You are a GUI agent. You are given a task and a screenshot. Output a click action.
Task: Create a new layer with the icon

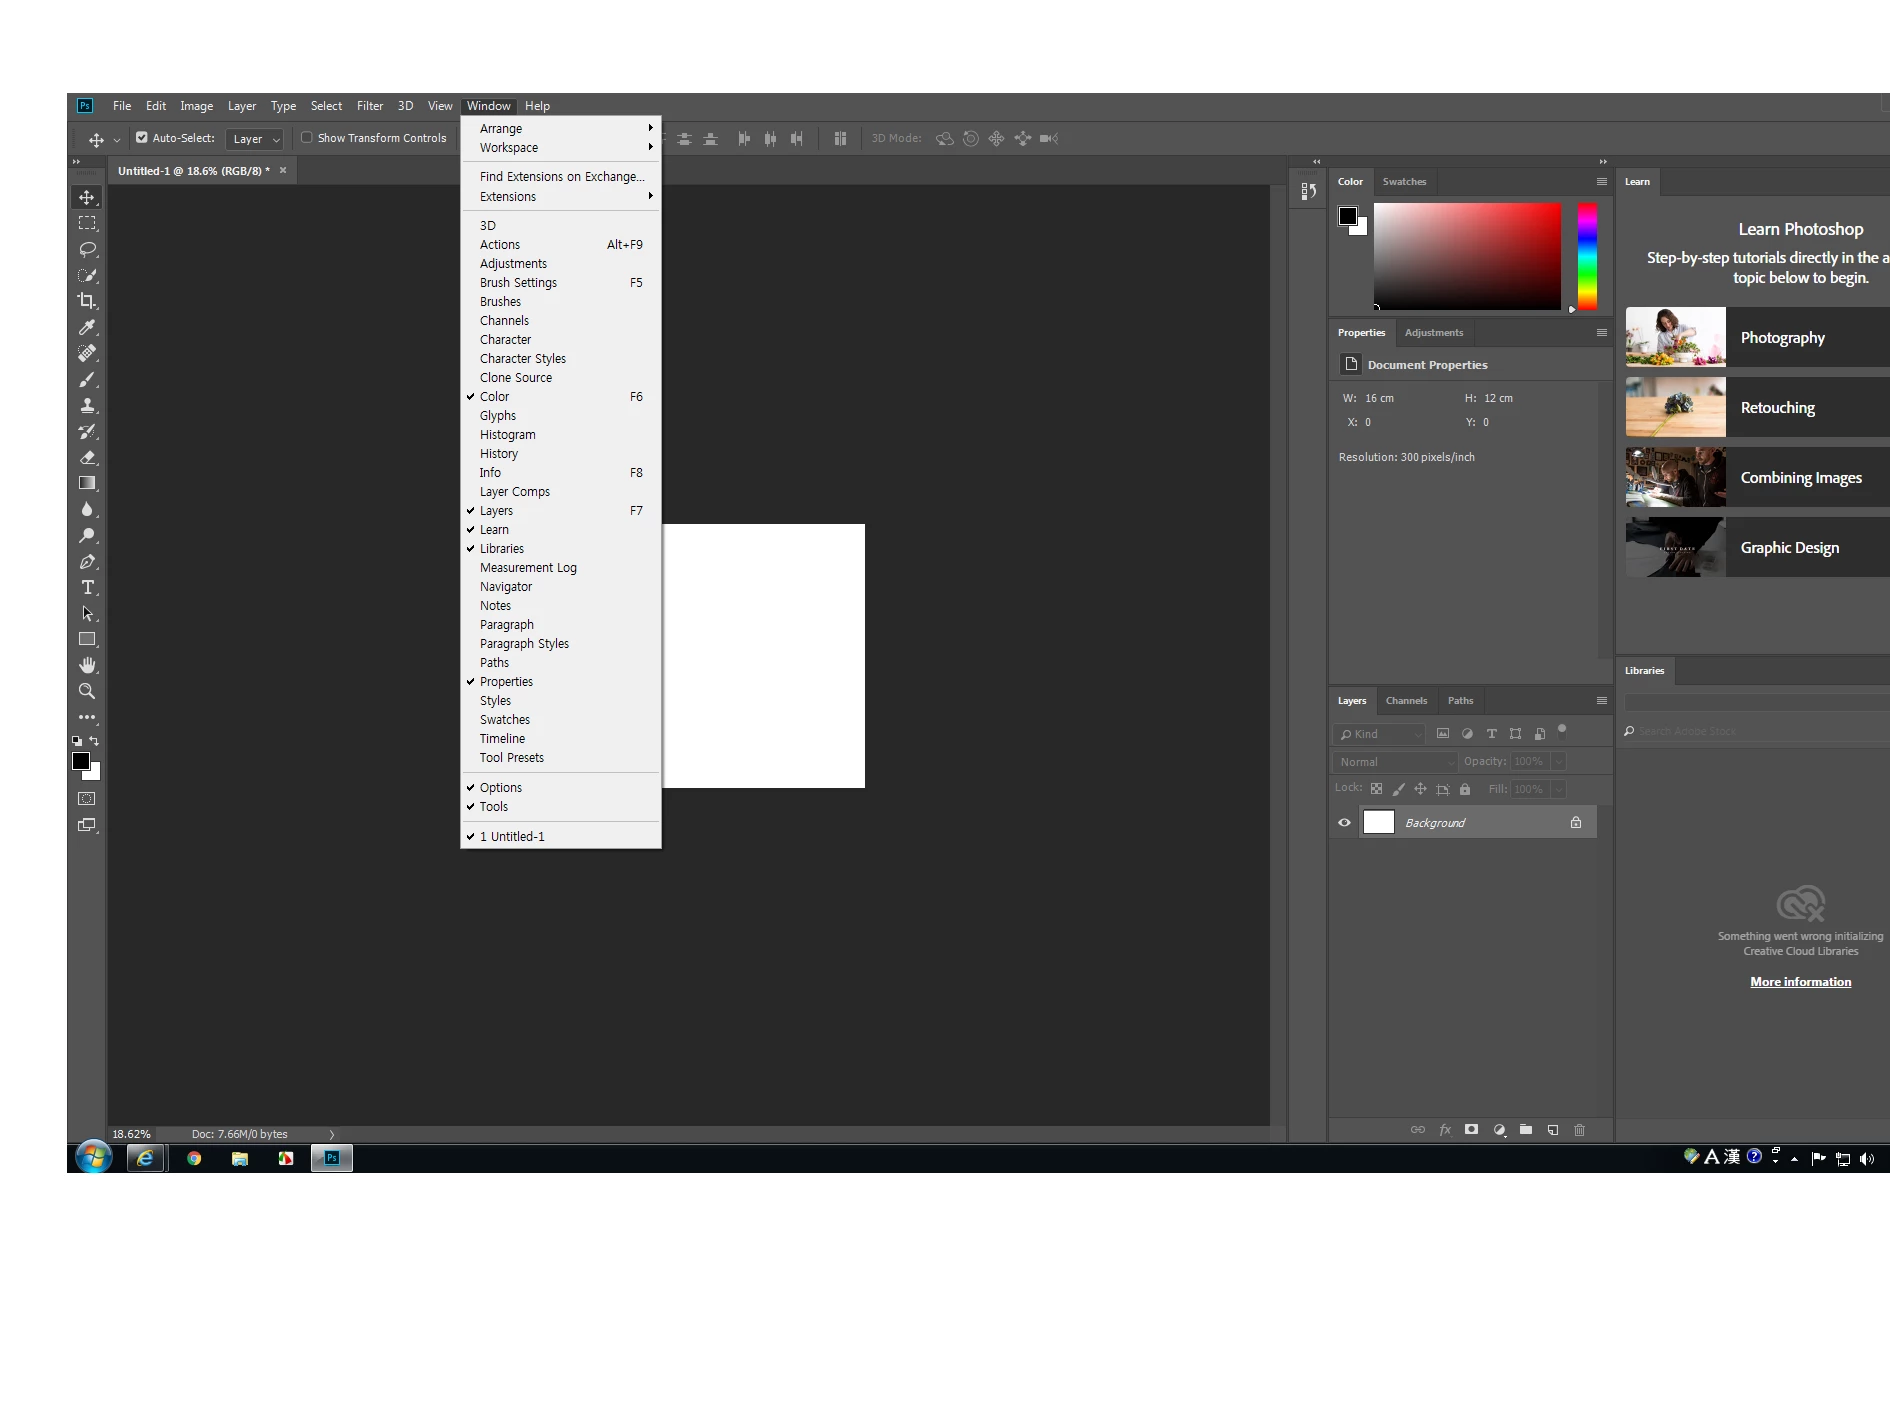point(1553,1130)
